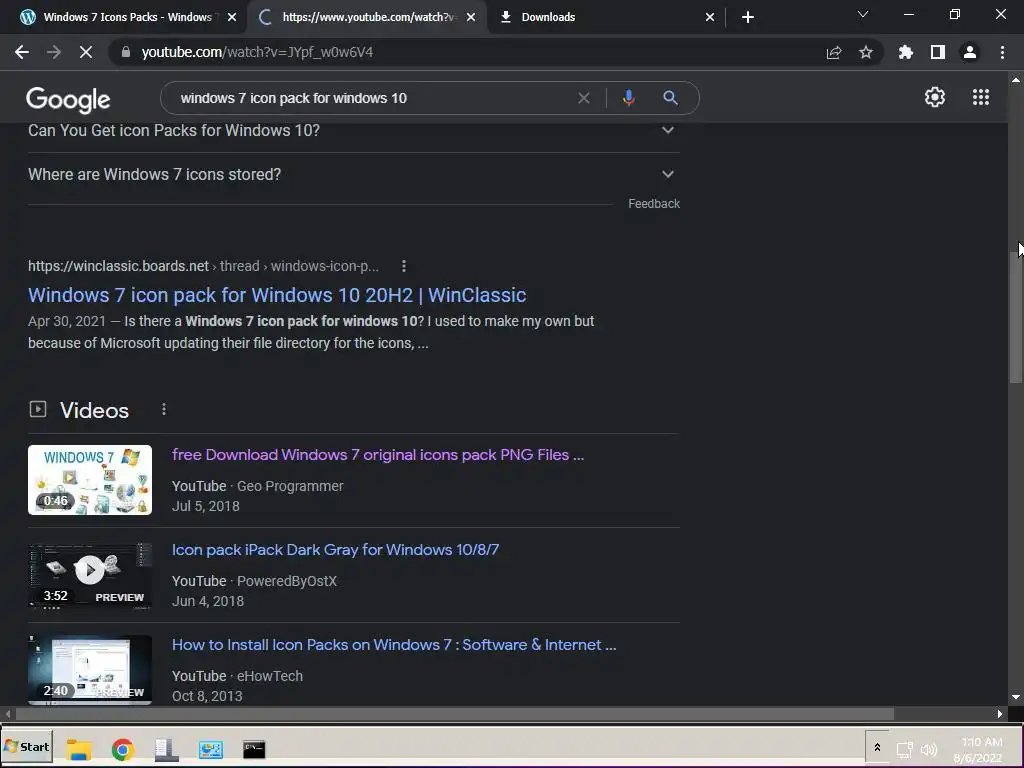Close the Downloads tab

710,17
